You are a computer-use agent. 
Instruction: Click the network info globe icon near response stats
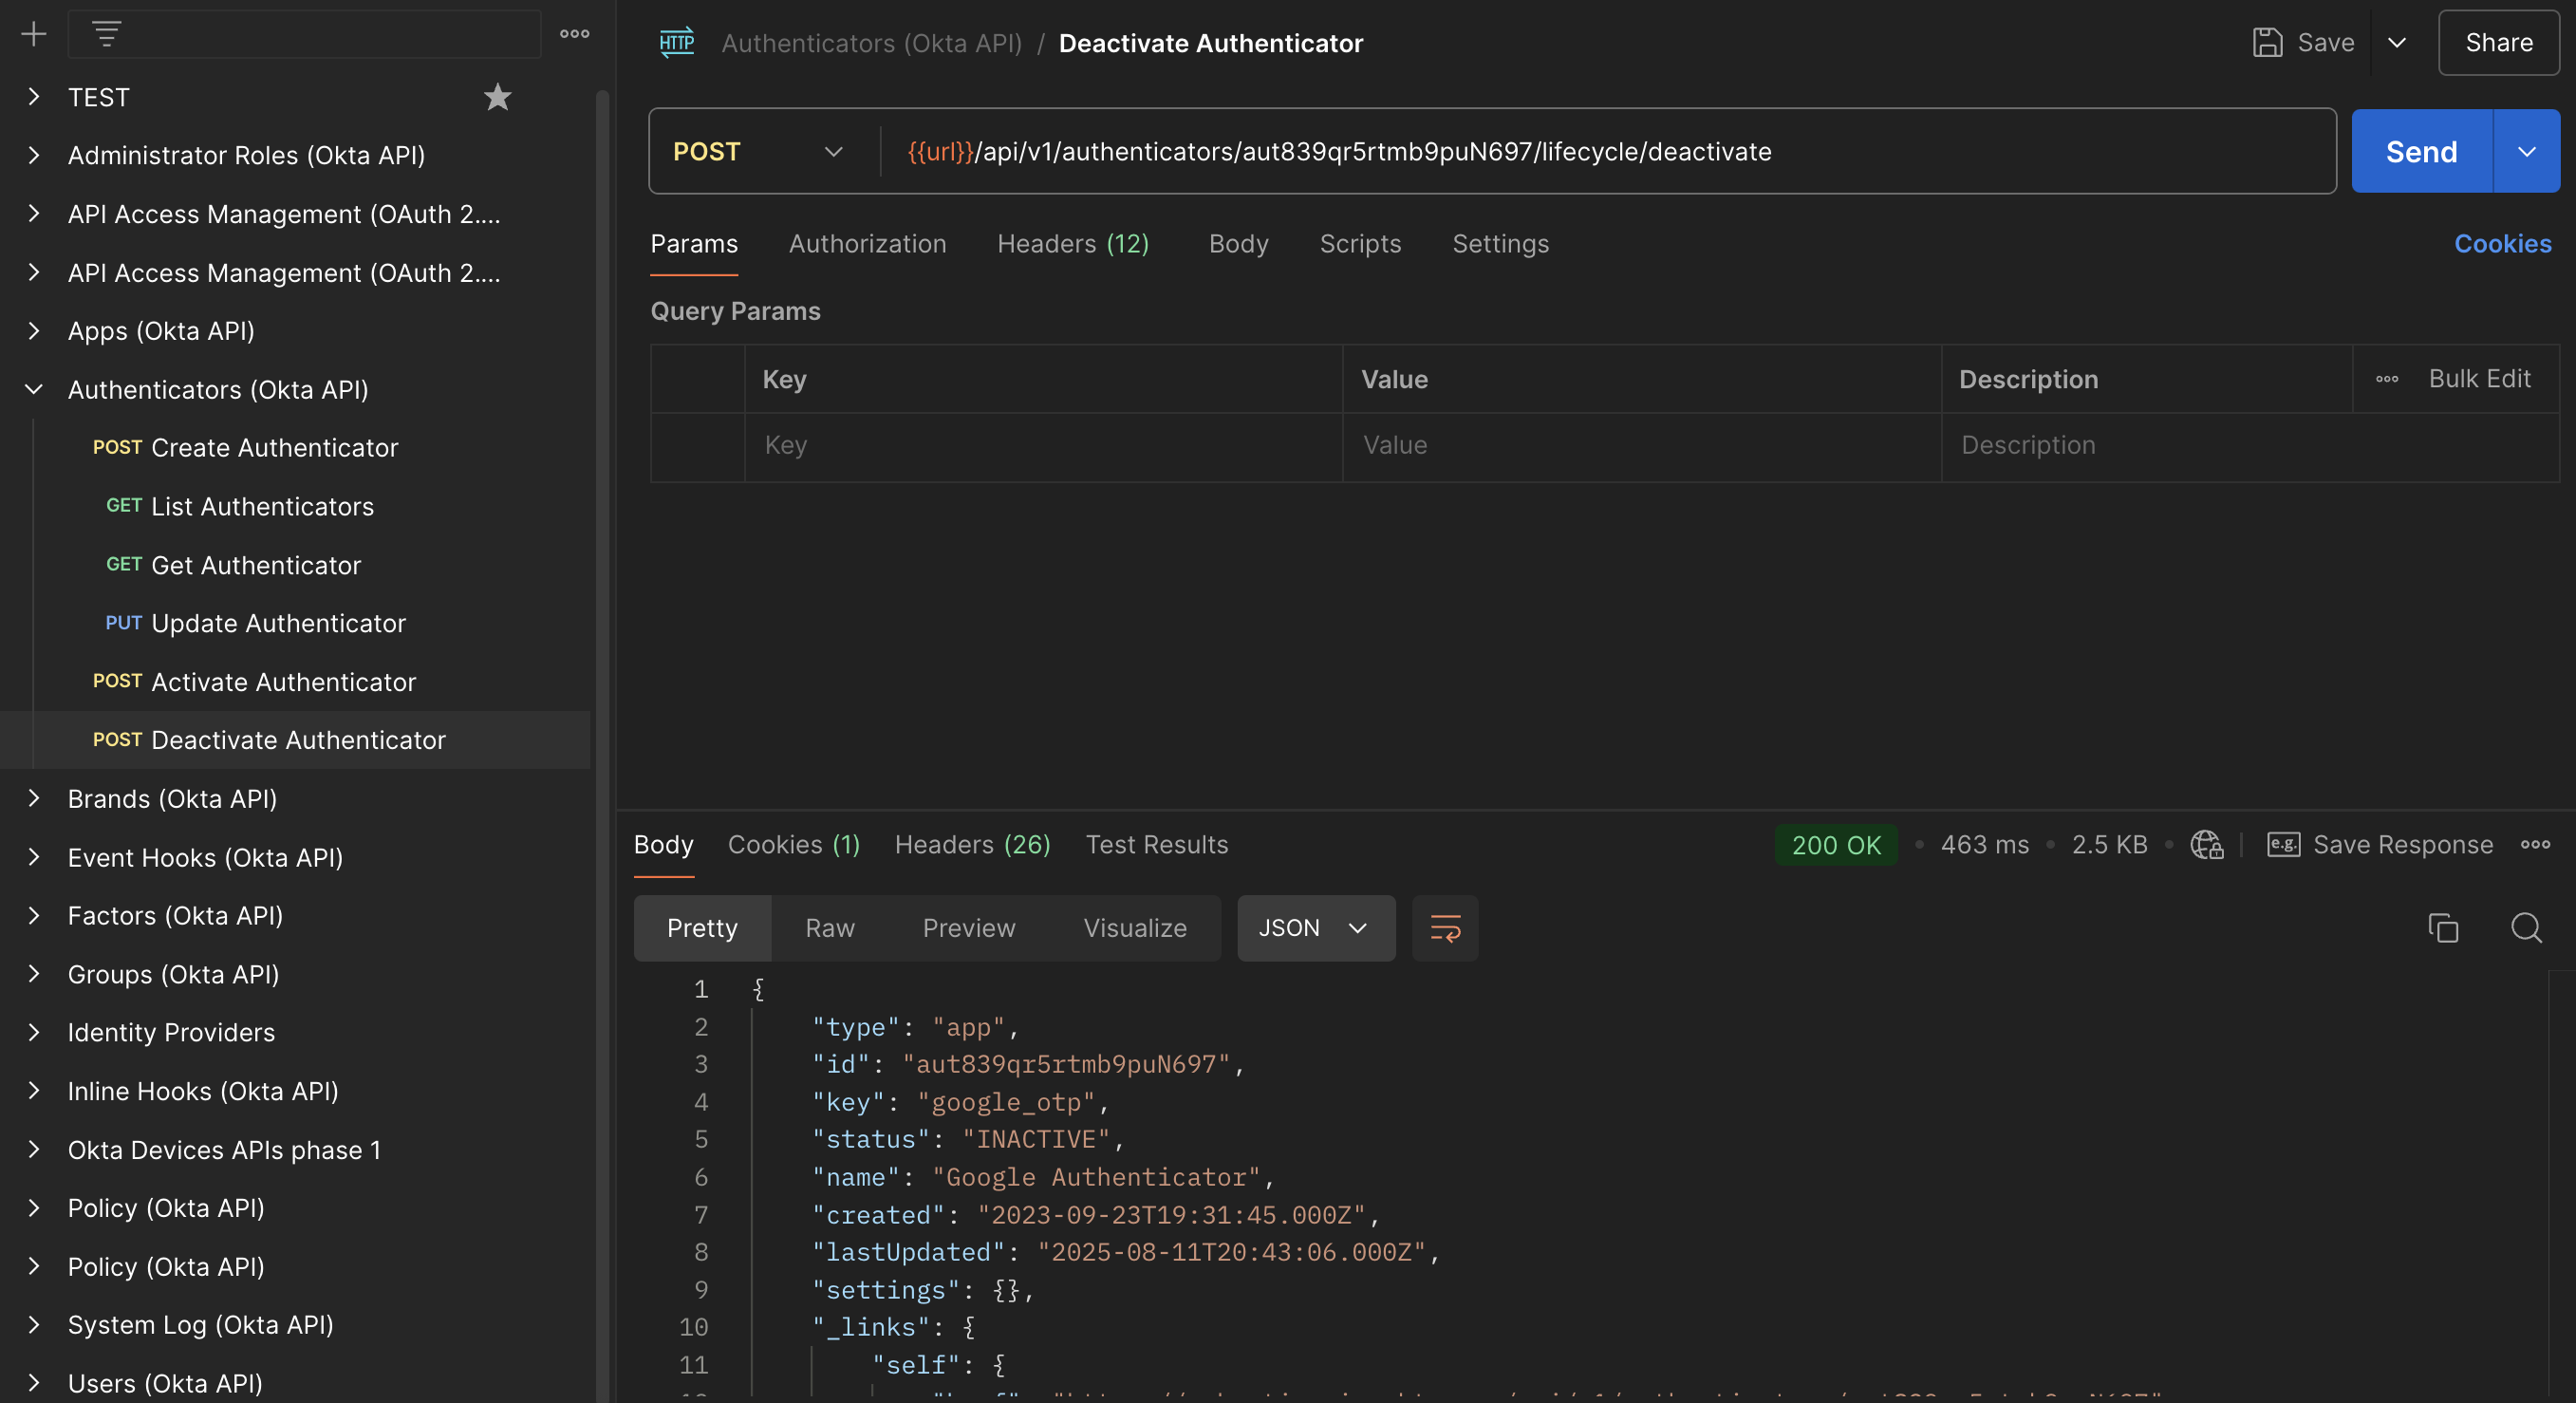click(2207, 845)
